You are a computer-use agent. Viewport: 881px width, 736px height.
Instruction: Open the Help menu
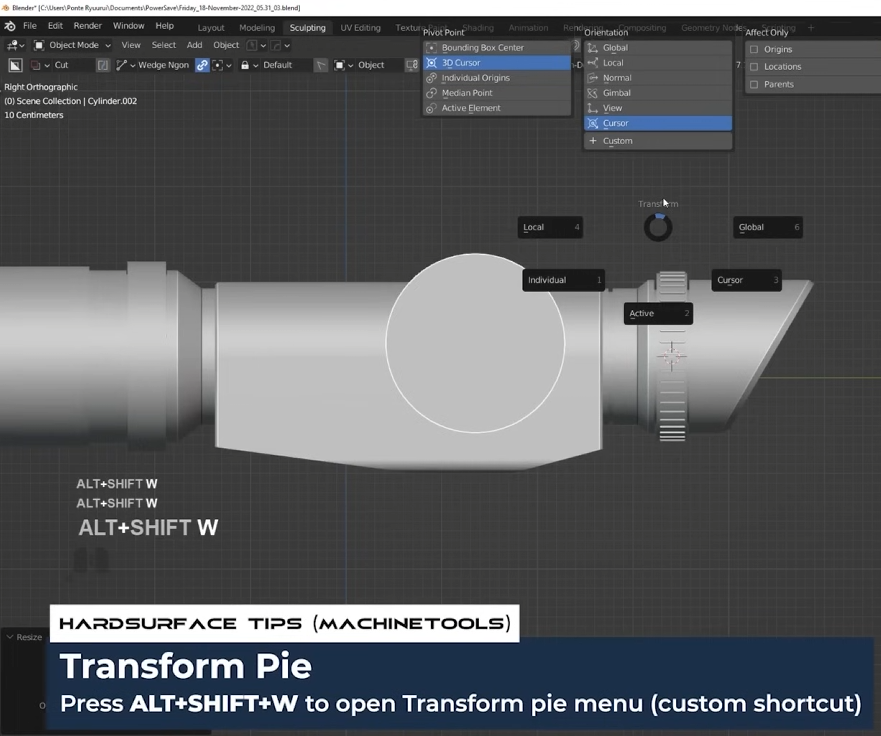pyautogui.click(x=165, y=26)
